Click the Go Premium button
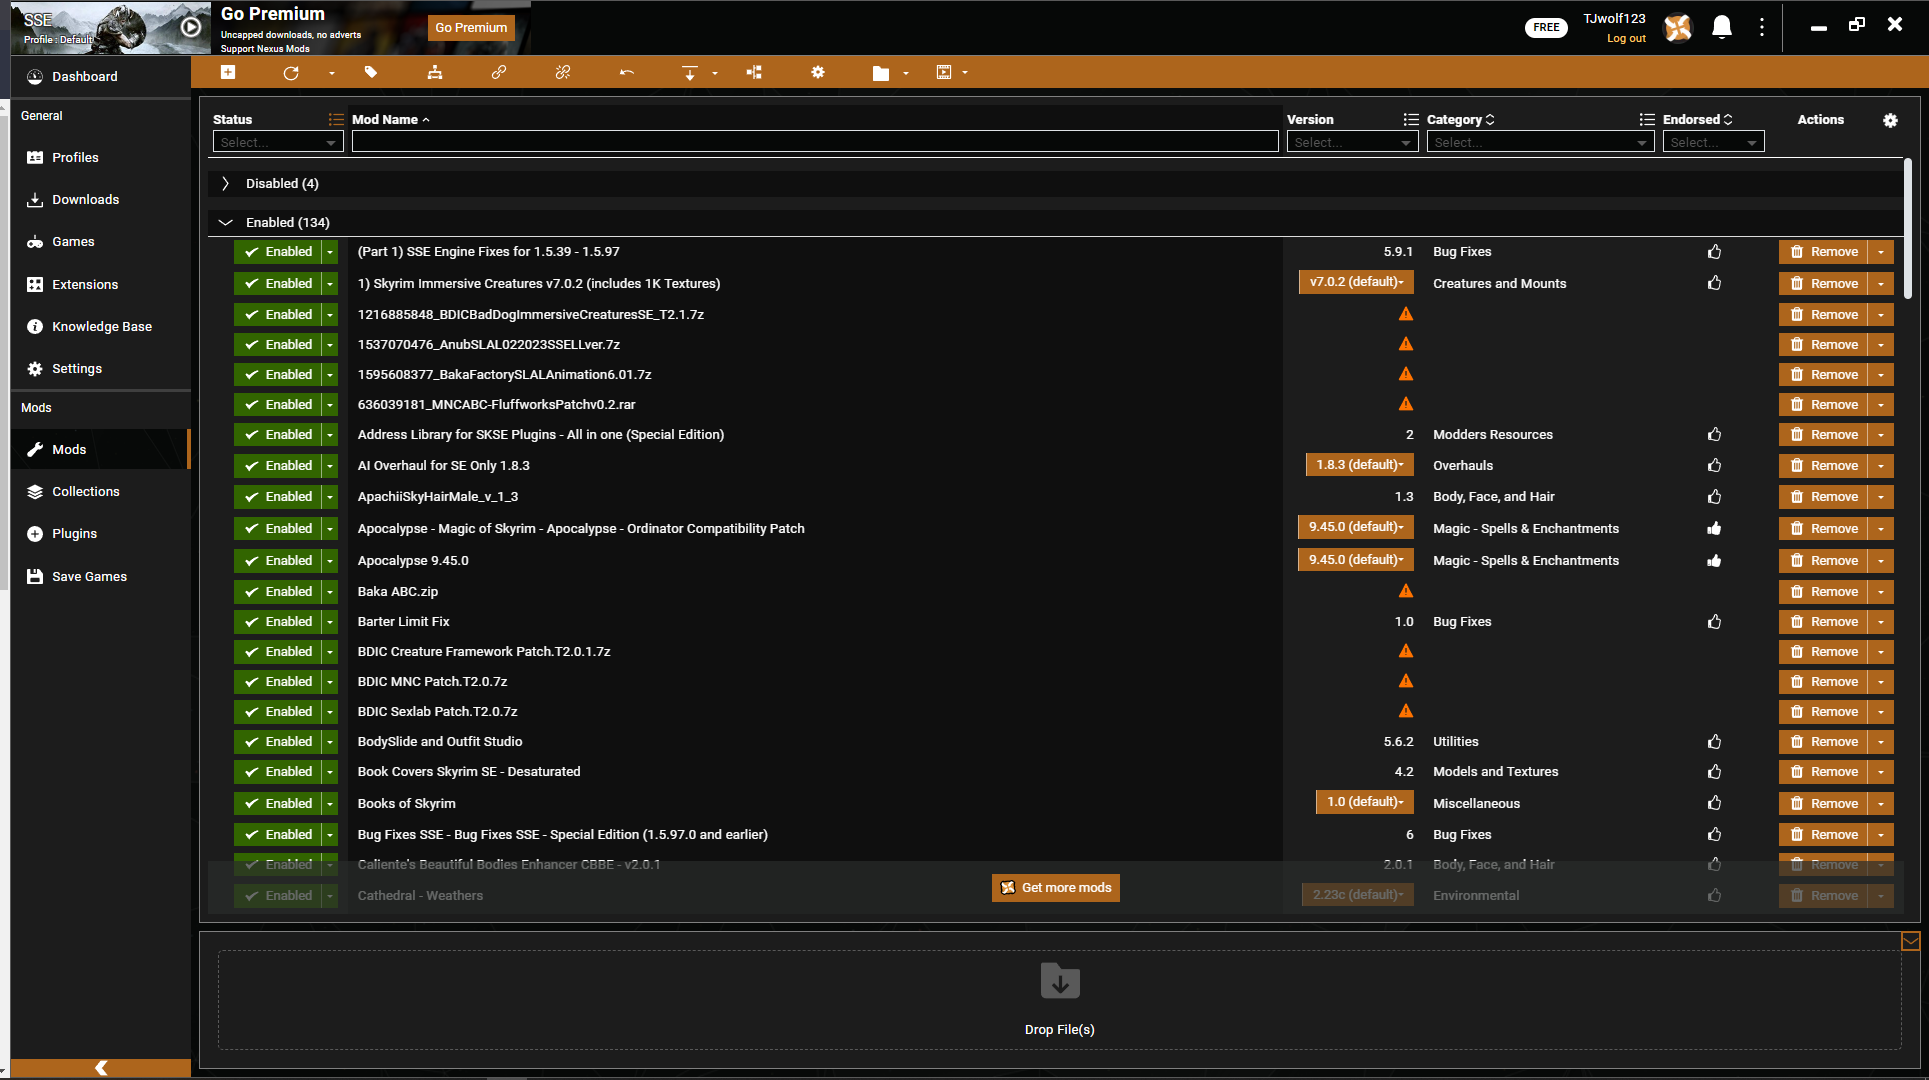 [471, 28]
